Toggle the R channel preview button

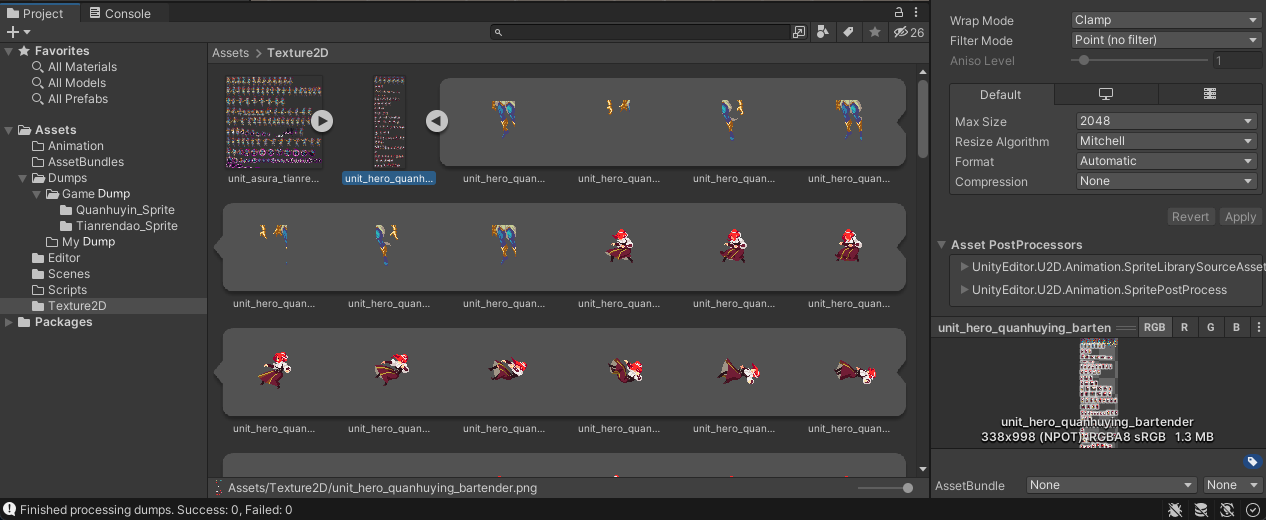[1184, 327]
